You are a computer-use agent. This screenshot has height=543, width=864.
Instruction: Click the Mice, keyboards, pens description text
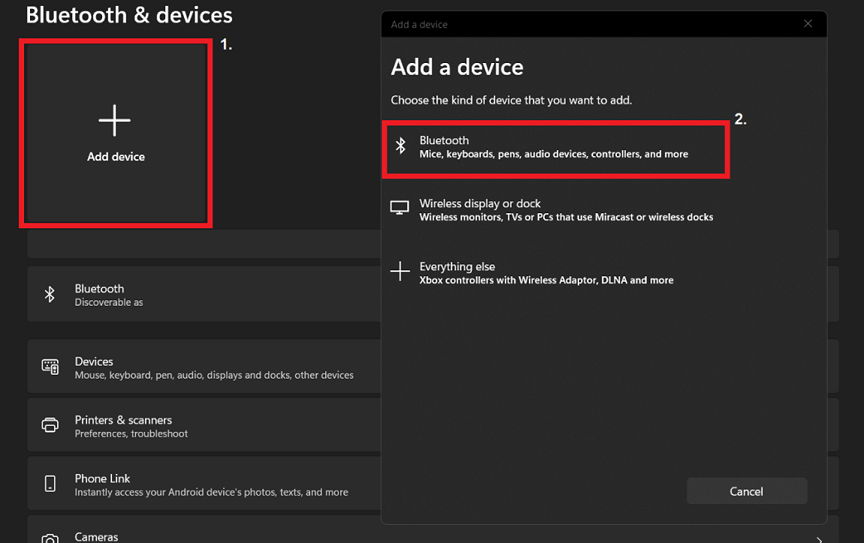coord(554,154)
